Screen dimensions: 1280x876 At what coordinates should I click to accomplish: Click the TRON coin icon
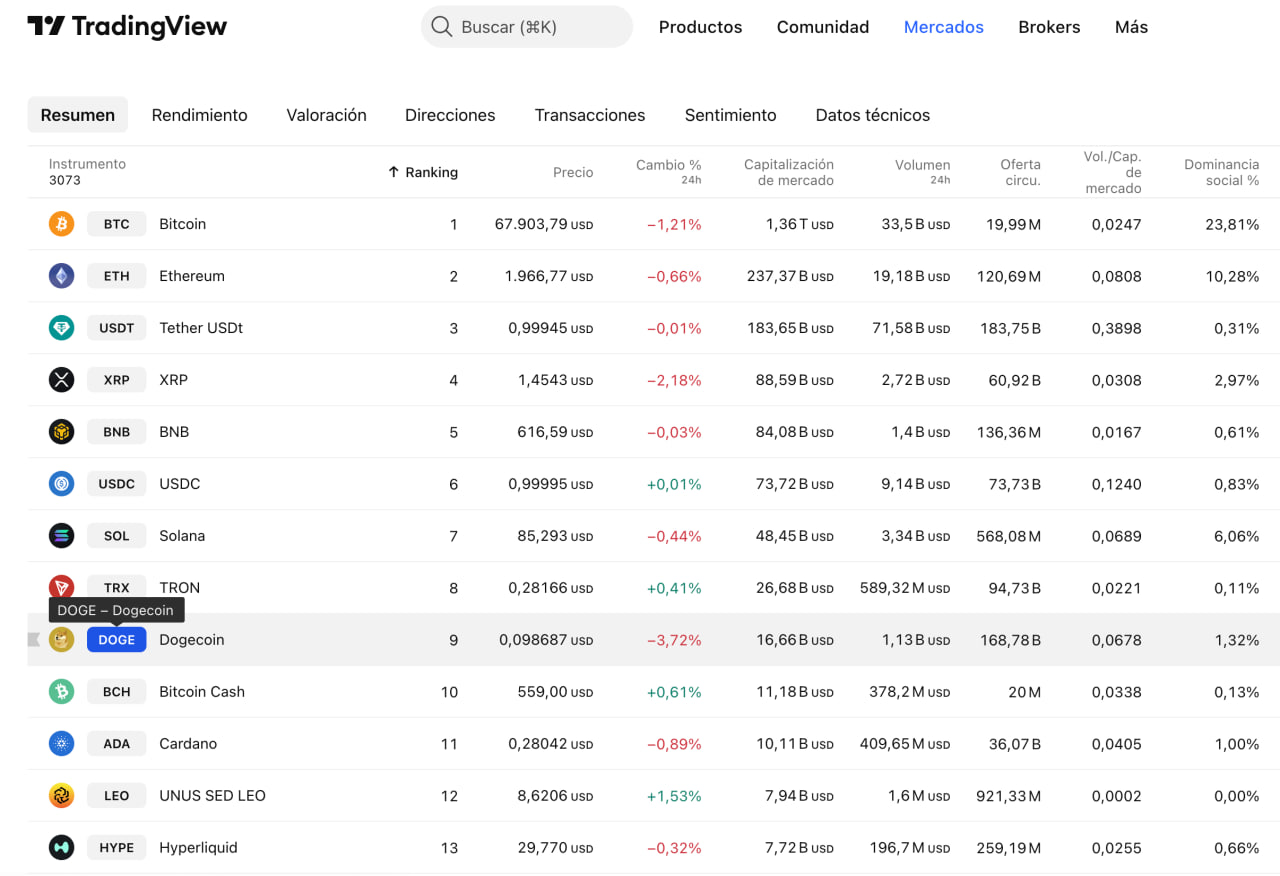coord(61,587)
